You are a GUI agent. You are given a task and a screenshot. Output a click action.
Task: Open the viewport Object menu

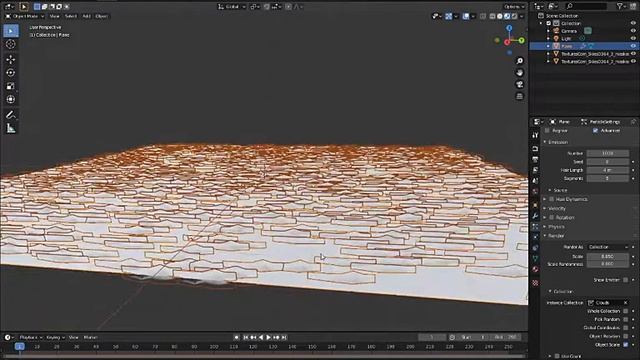[x=101, y=16]
